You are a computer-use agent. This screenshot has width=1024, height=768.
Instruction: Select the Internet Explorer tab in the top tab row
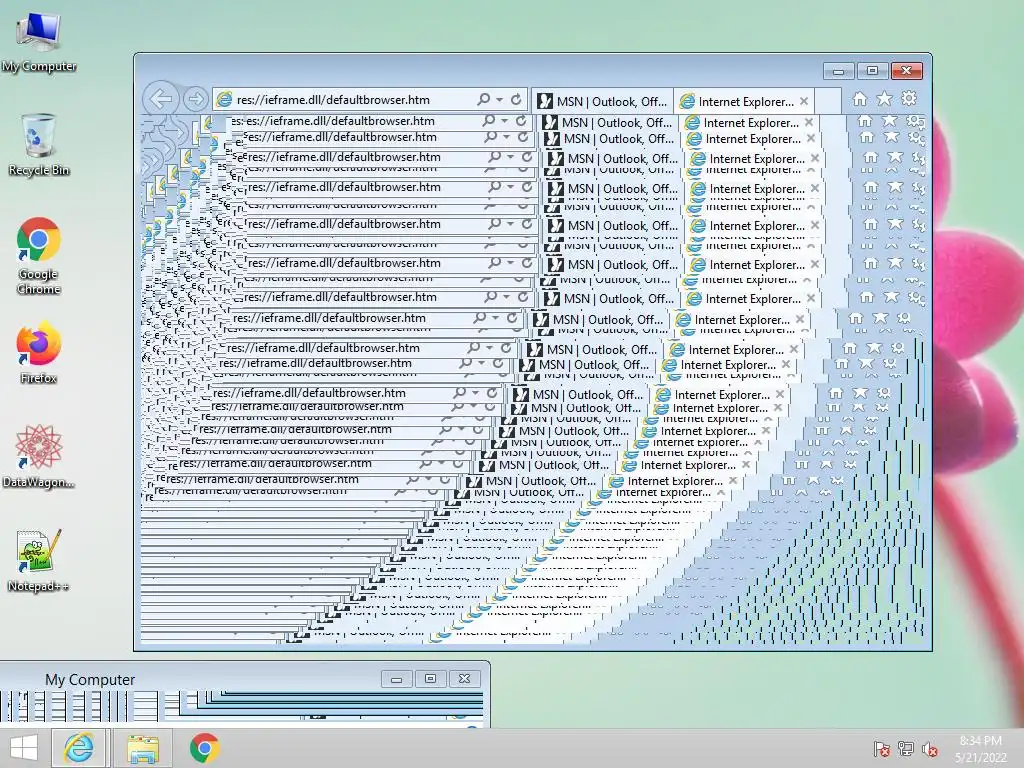tap(744, 101)
